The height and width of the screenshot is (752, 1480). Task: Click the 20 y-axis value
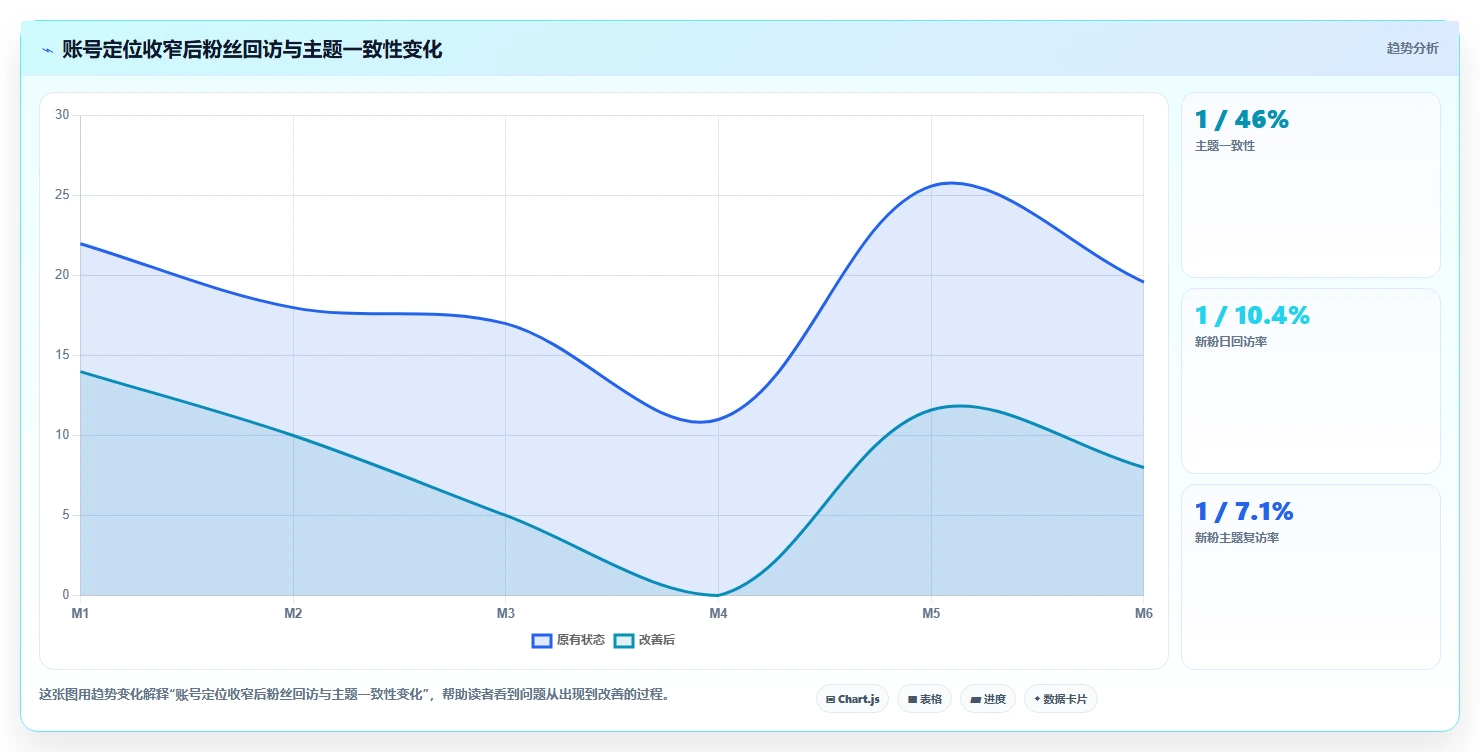click(x=62, y=275)
